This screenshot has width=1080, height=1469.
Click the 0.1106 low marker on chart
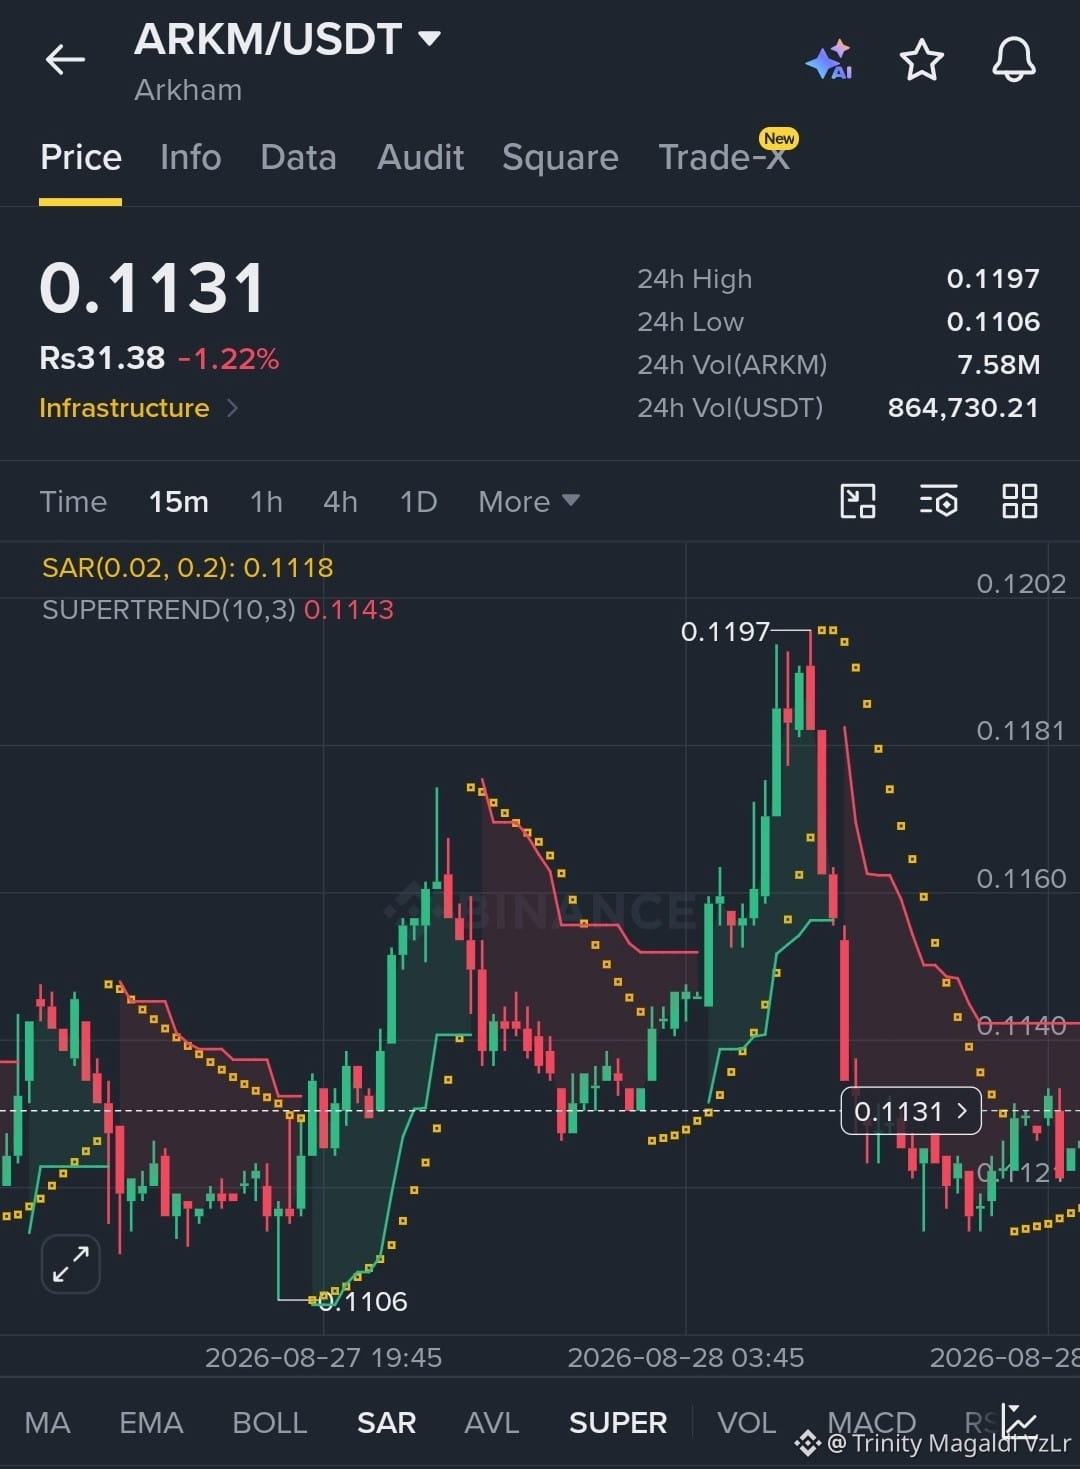click(363, 1301)
